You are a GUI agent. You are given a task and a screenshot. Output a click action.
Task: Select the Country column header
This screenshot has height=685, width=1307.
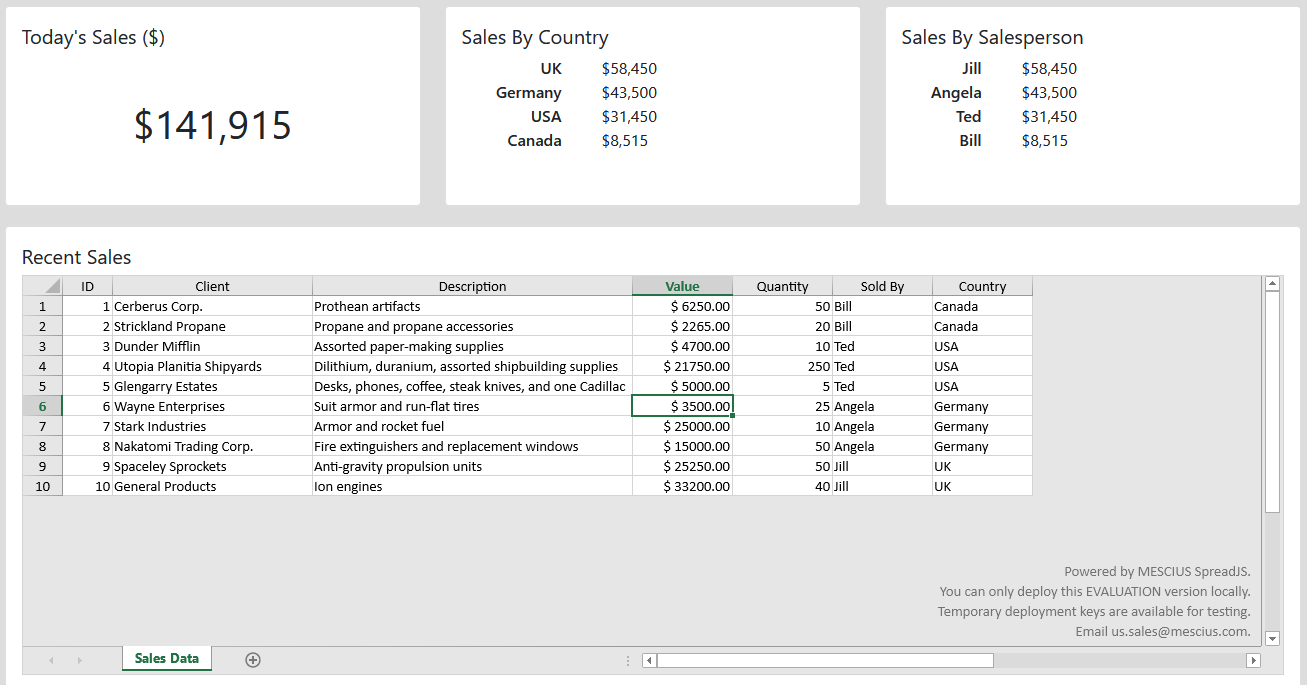(x=982, y=286)
